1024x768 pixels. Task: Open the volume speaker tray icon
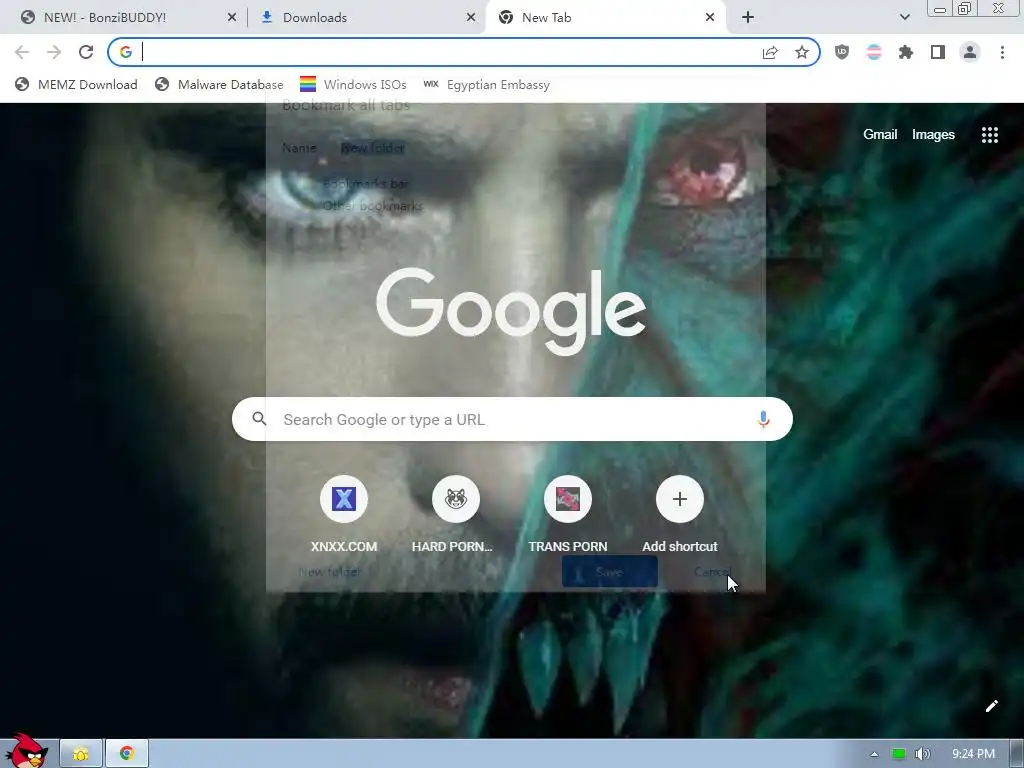[x=922, y=754]
